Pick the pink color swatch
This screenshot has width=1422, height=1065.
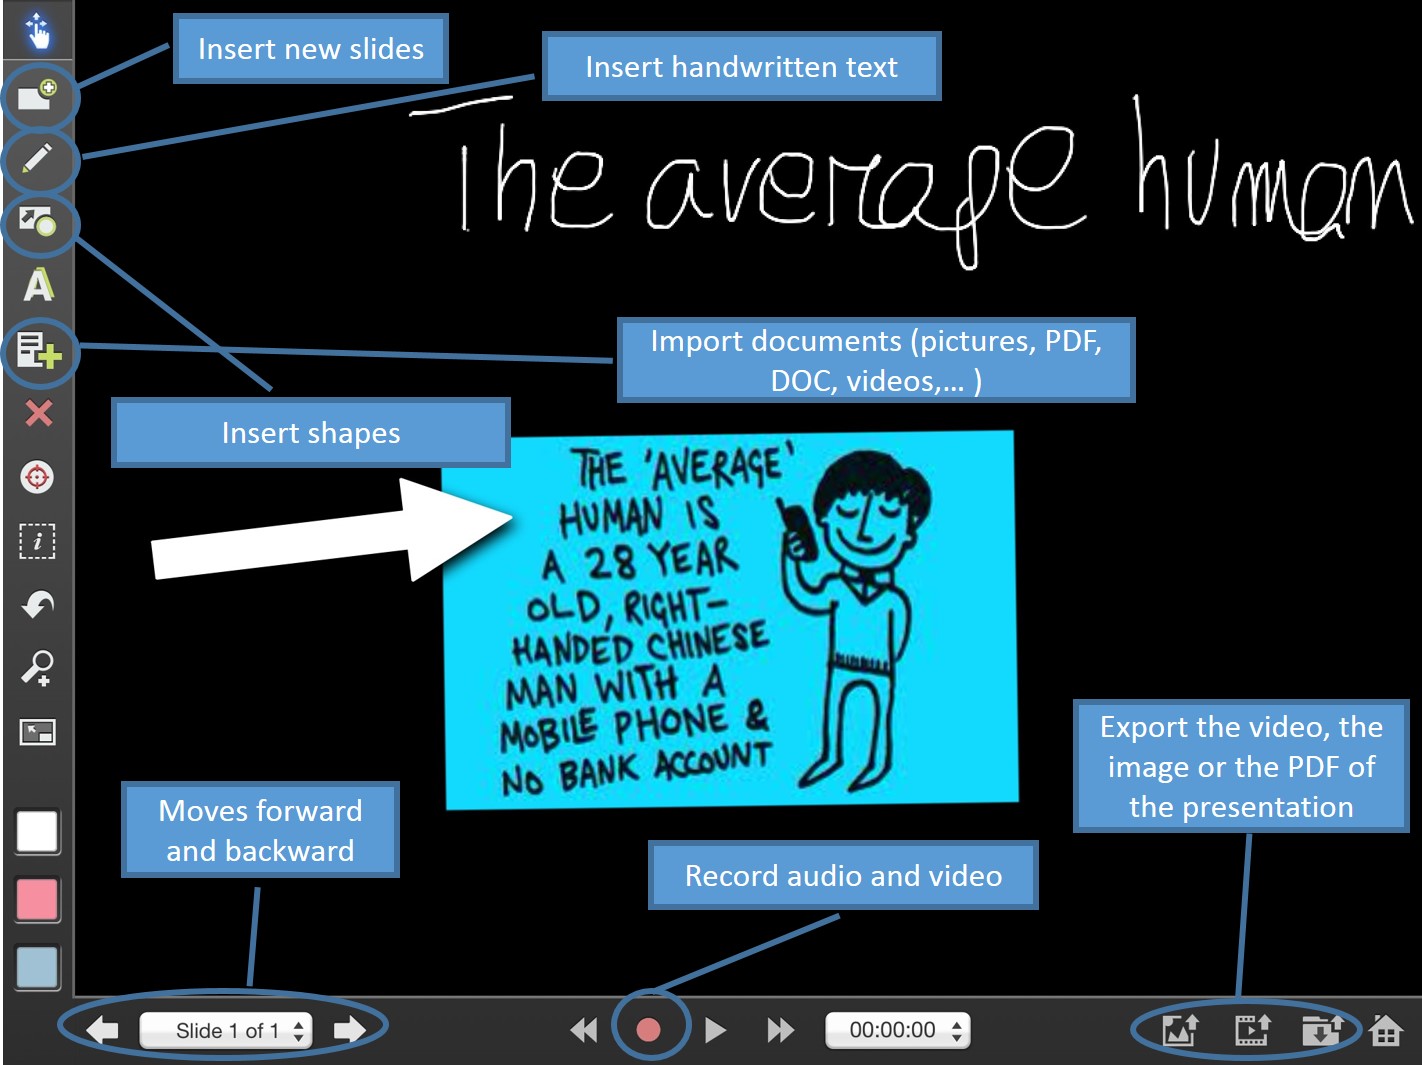tap(37, 899)
